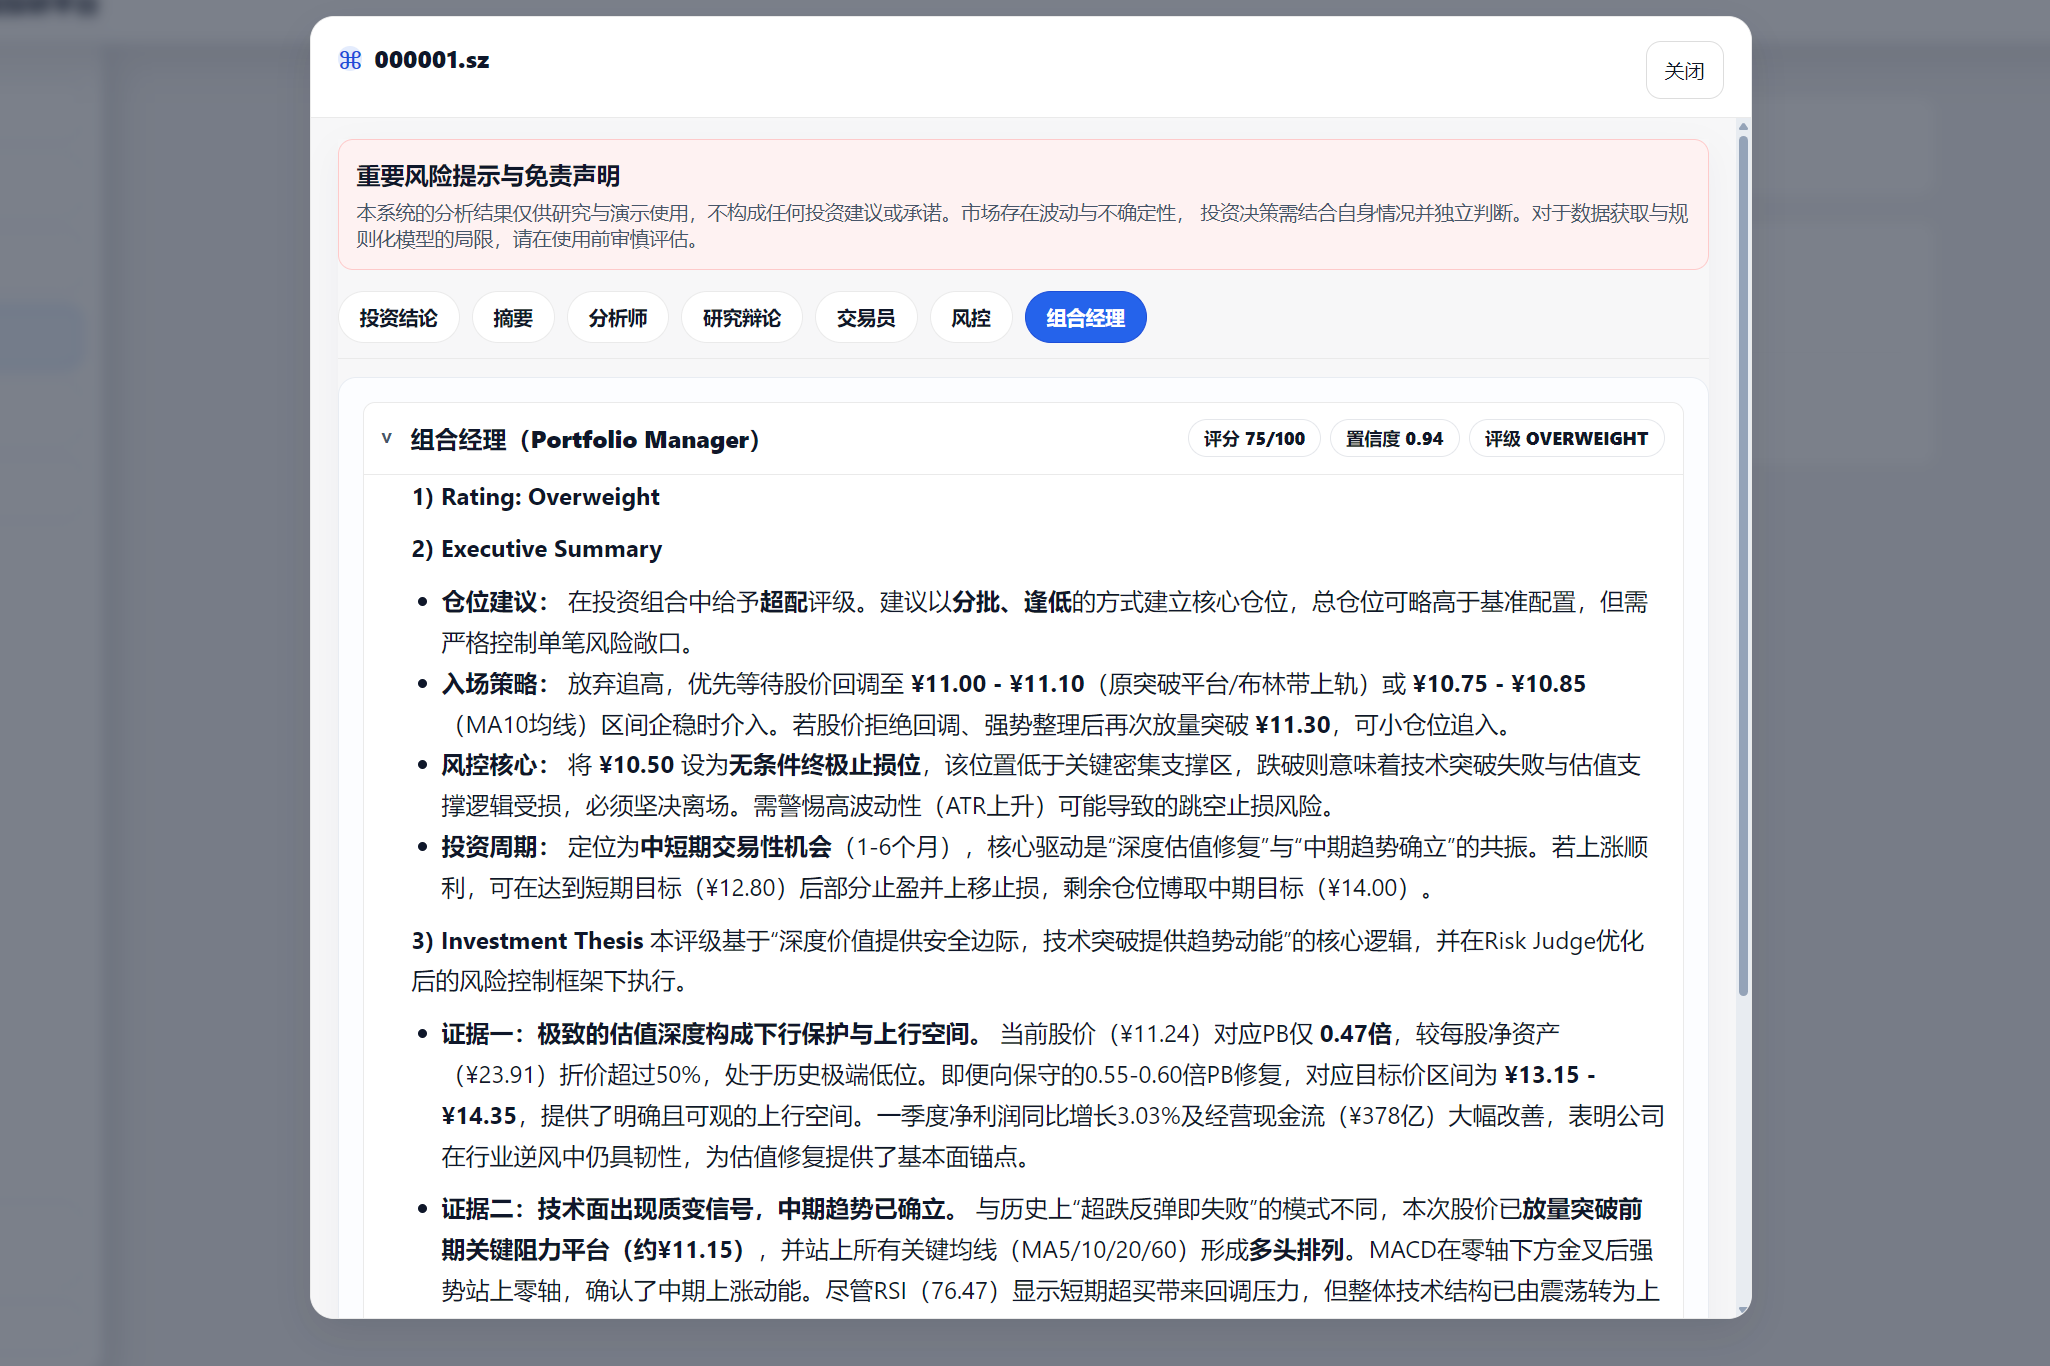Open the 摘要 tab

513,318
